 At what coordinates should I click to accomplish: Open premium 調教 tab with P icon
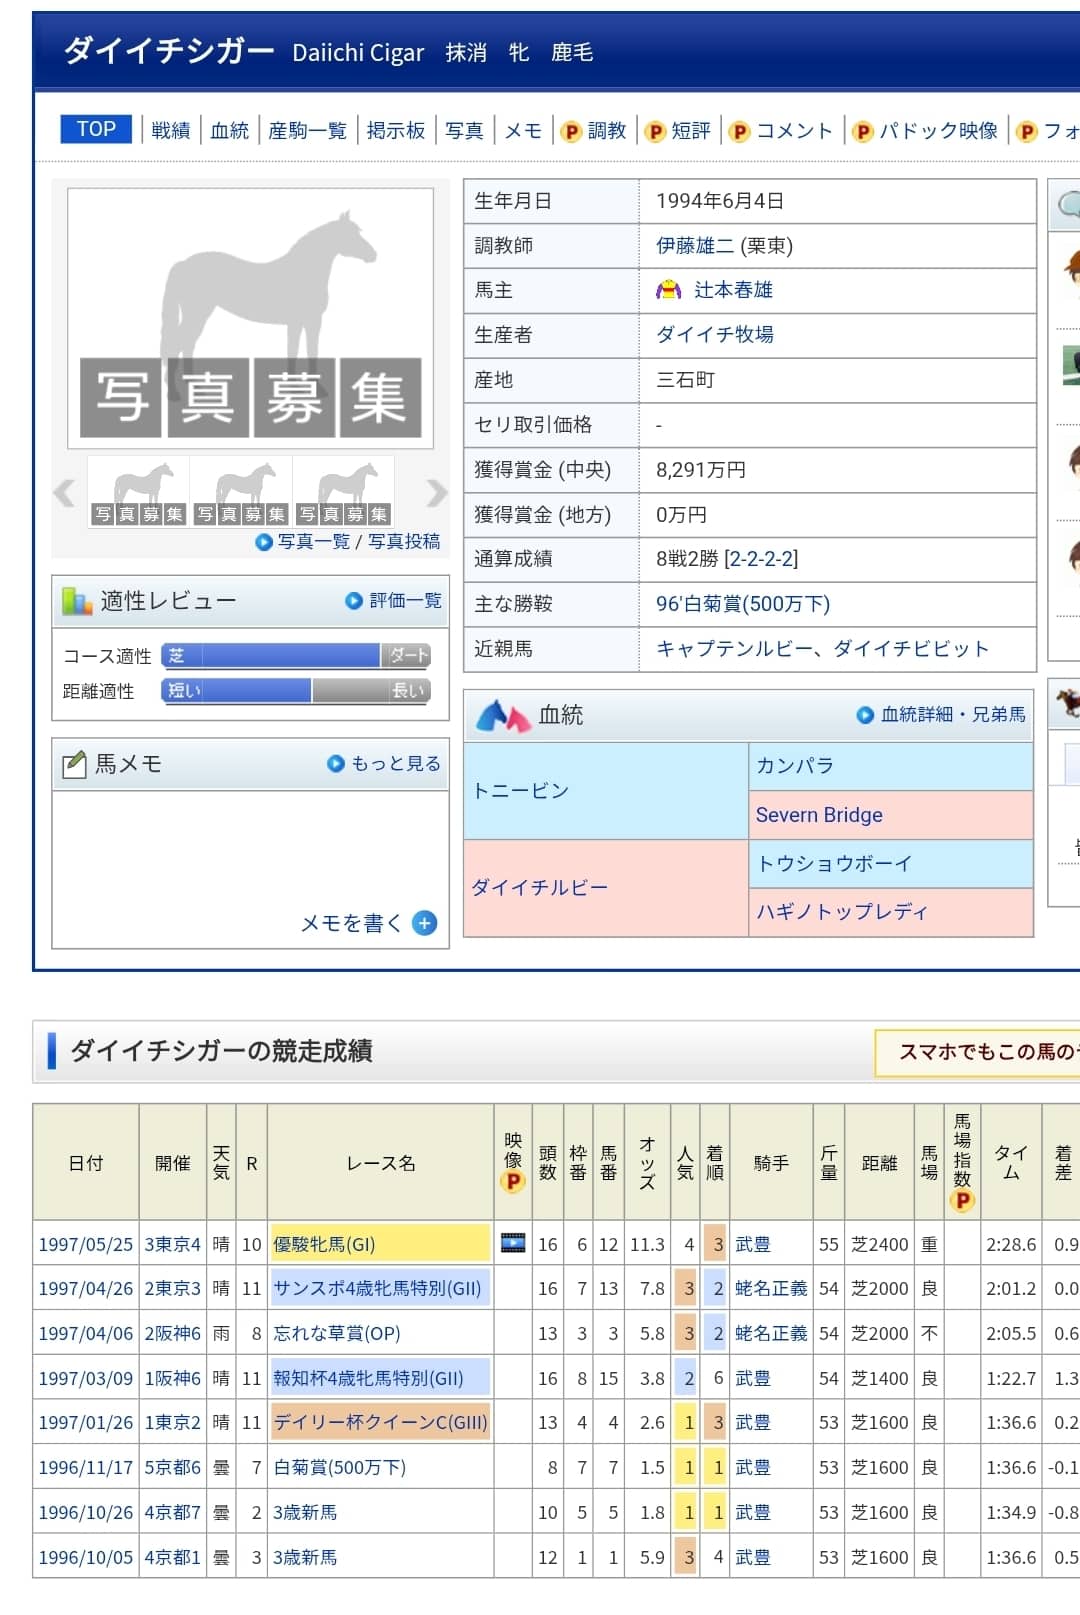tap(594, 131)
